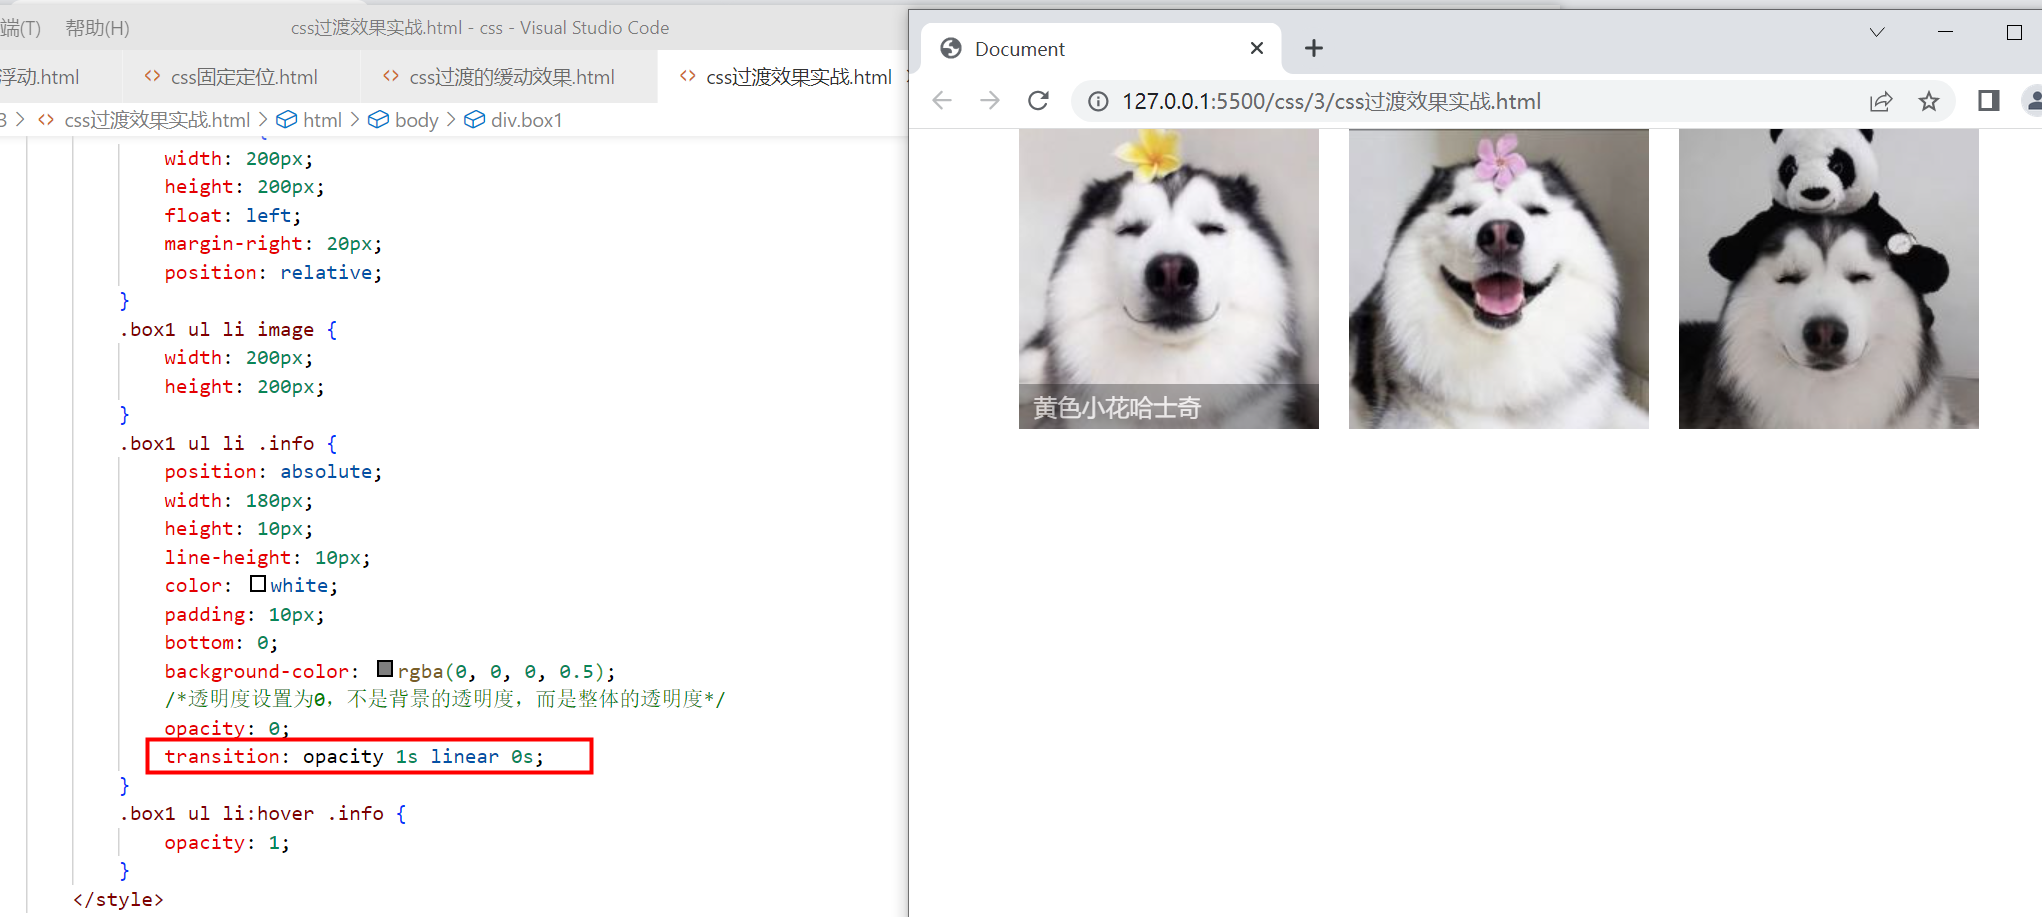Maximize the browser window
The height and width of the screenshot is (917, 2042).
[x=2014, y=32]
